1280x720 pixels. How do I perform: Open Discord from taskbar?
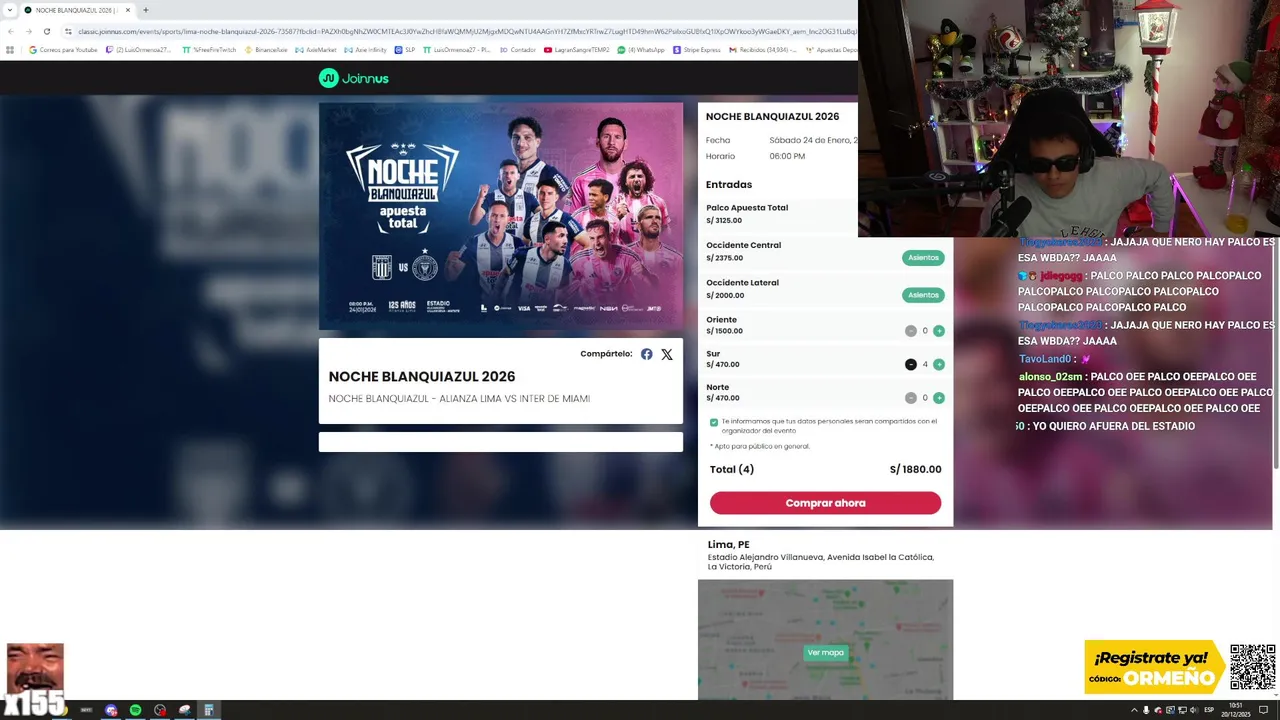pyautogui.click(x=111, y=710)
